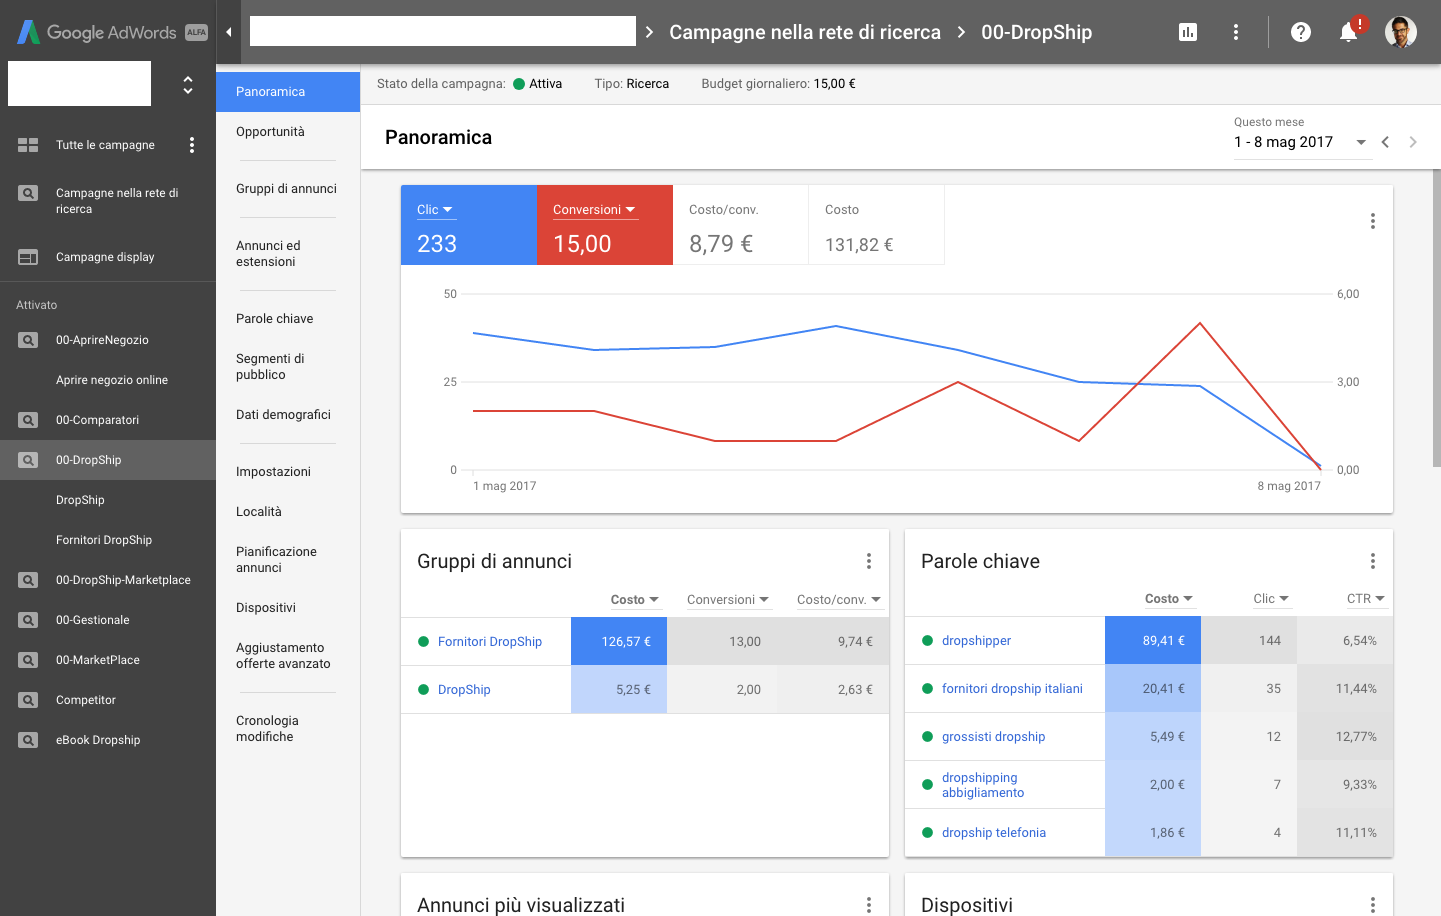Click the search icon for Campagne nella rete di ricerca

coord(28,193)
